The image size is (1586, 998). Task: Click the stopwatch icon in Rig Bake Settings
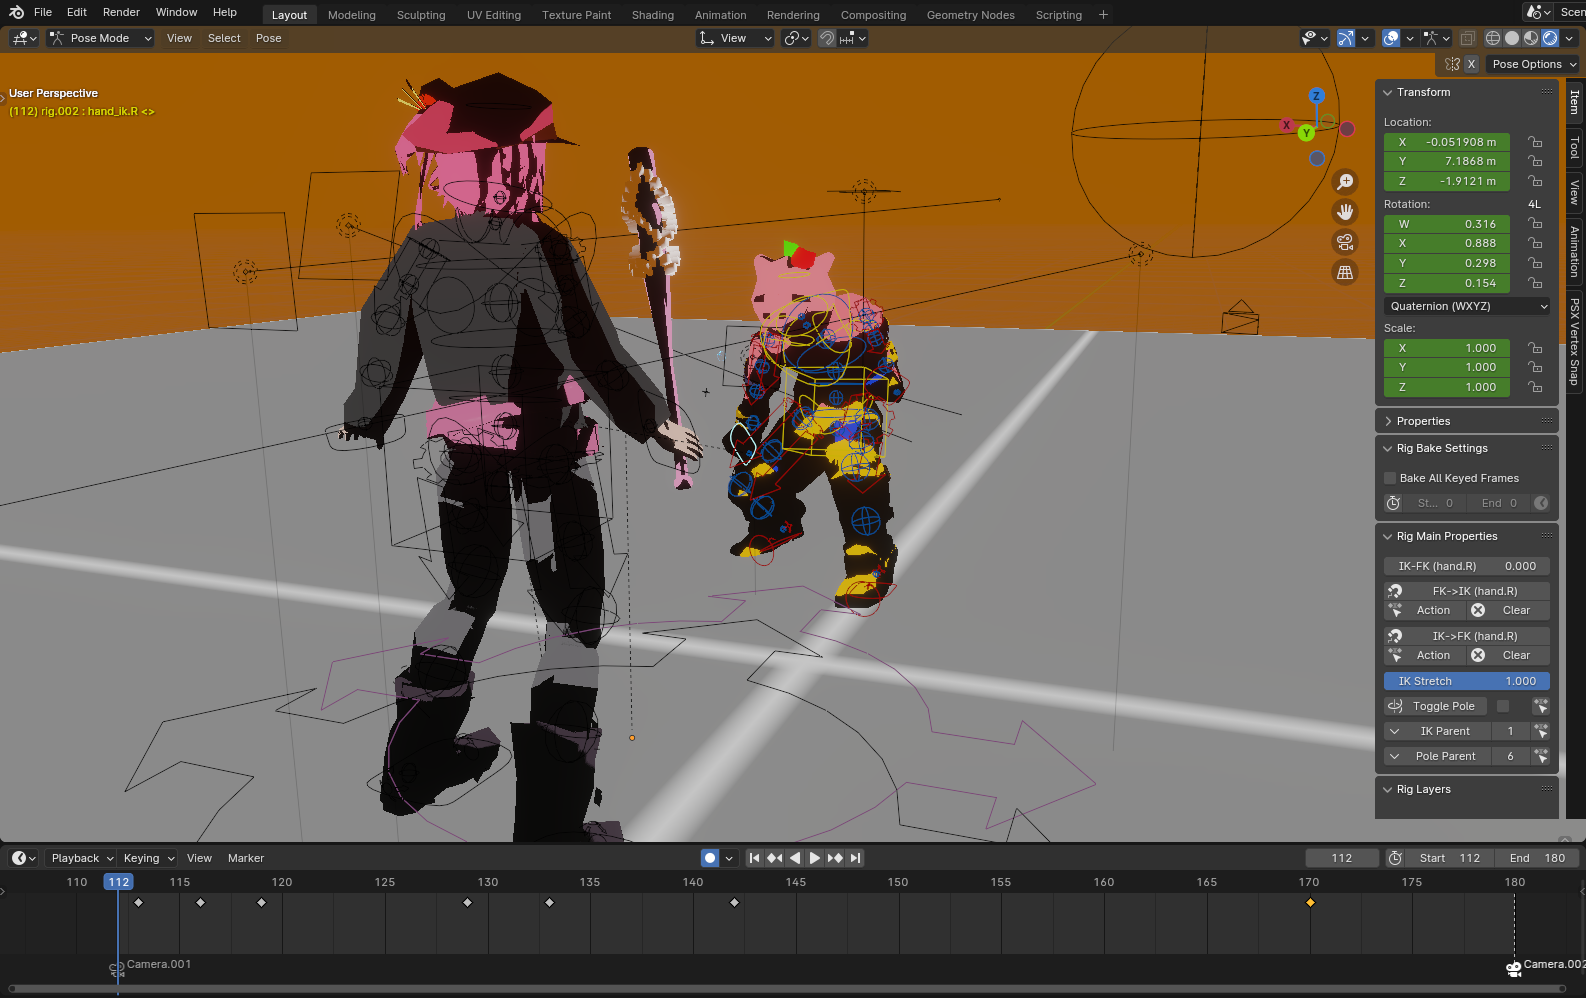[x=1393, y=503]
